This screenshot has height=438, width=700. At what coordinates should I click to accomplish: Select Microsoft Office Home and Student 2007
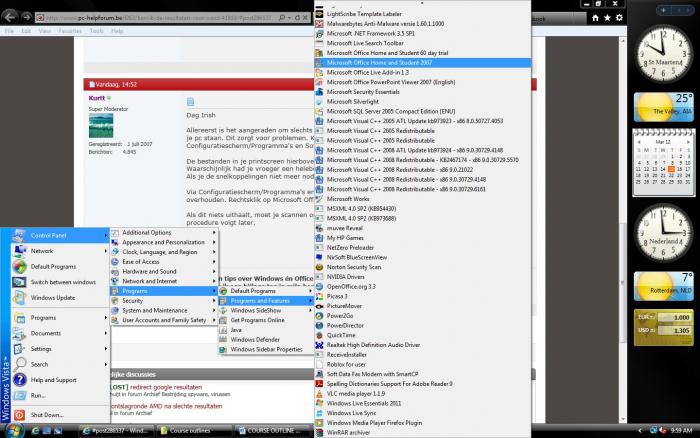click(422, 63)
